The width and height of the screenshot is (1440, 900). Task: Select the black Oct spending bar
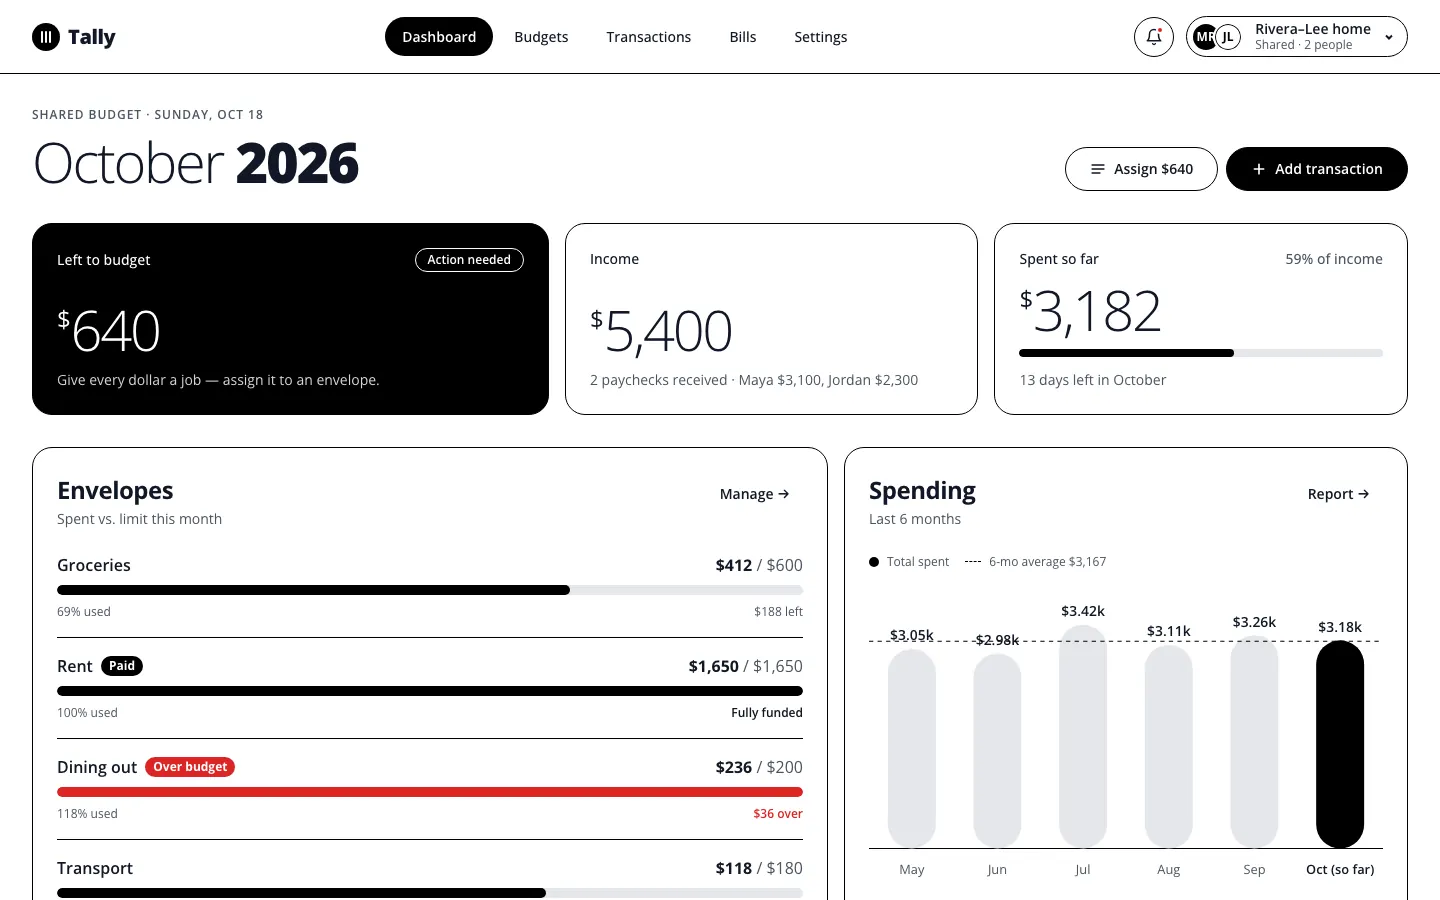point(1340,745)
